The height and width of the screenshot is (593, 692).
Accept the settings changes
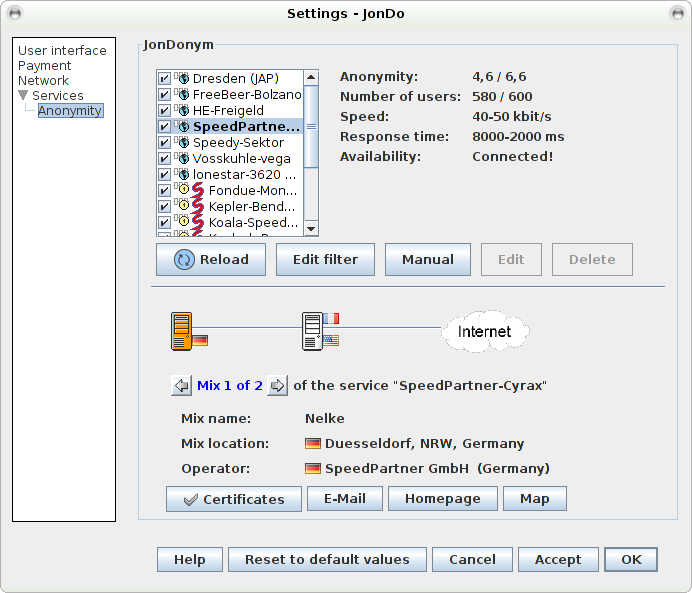558,559
